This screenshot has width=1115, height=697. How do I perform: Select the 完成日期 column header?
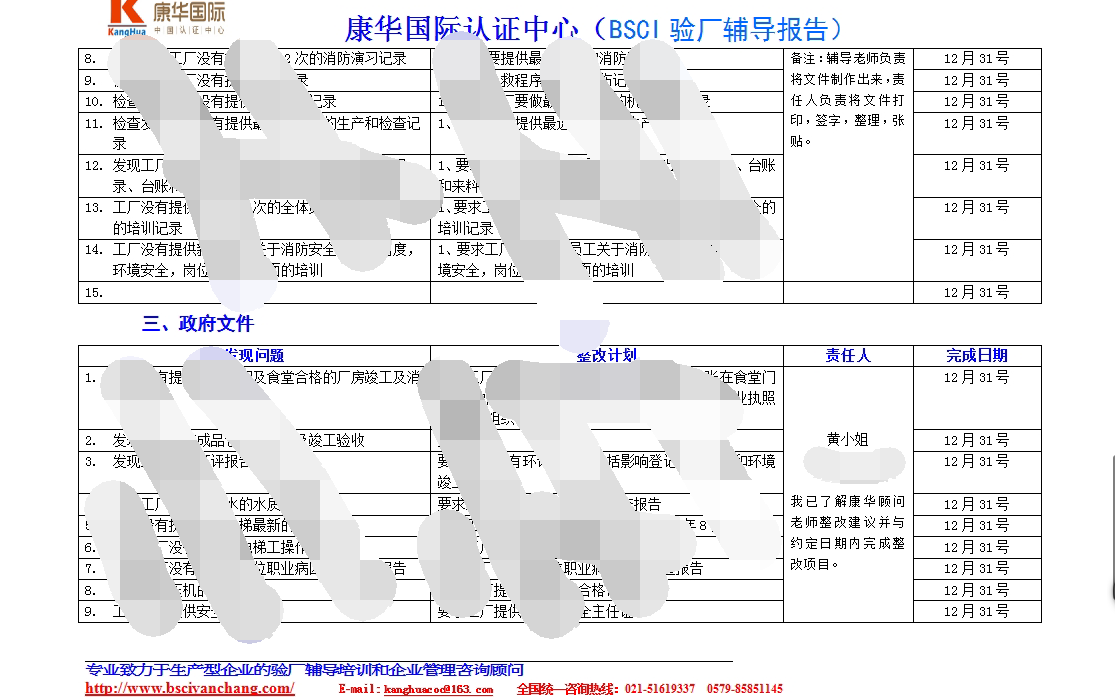(977, 355)
